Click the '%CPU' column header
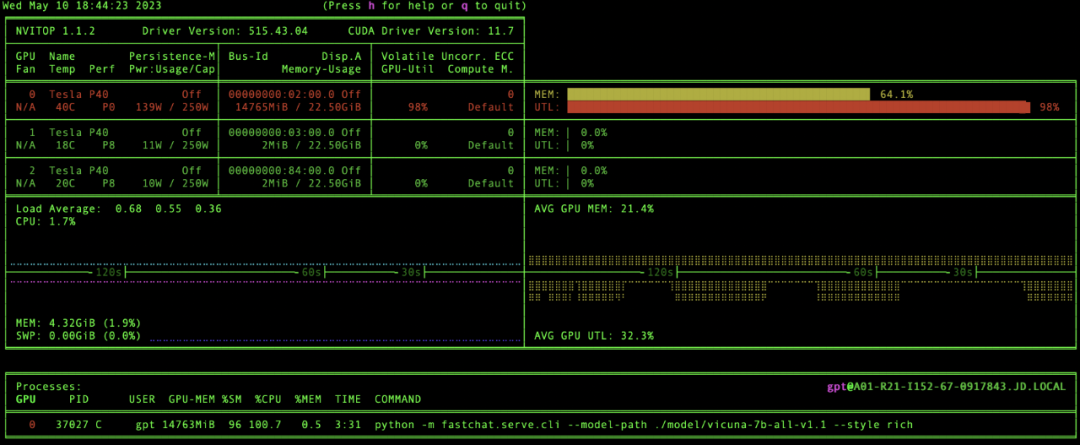1080x445 pixels. point(268,400)
